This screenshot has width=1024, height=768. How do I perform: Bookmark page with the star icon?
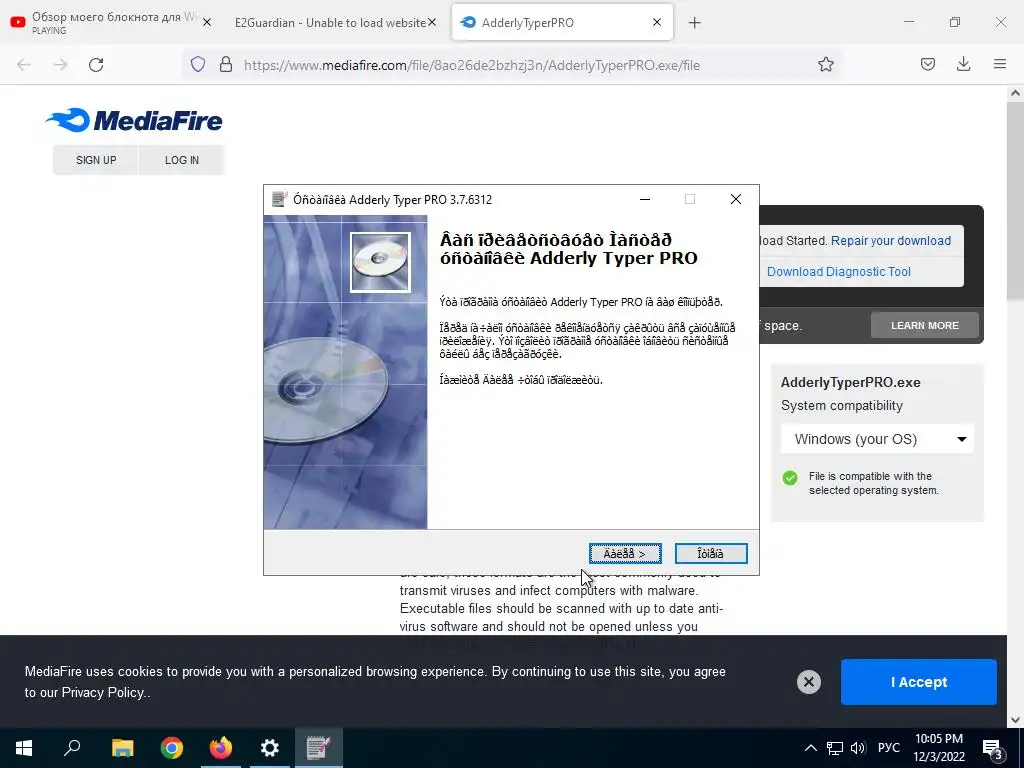pyautogui.click(x=825, y=65)
